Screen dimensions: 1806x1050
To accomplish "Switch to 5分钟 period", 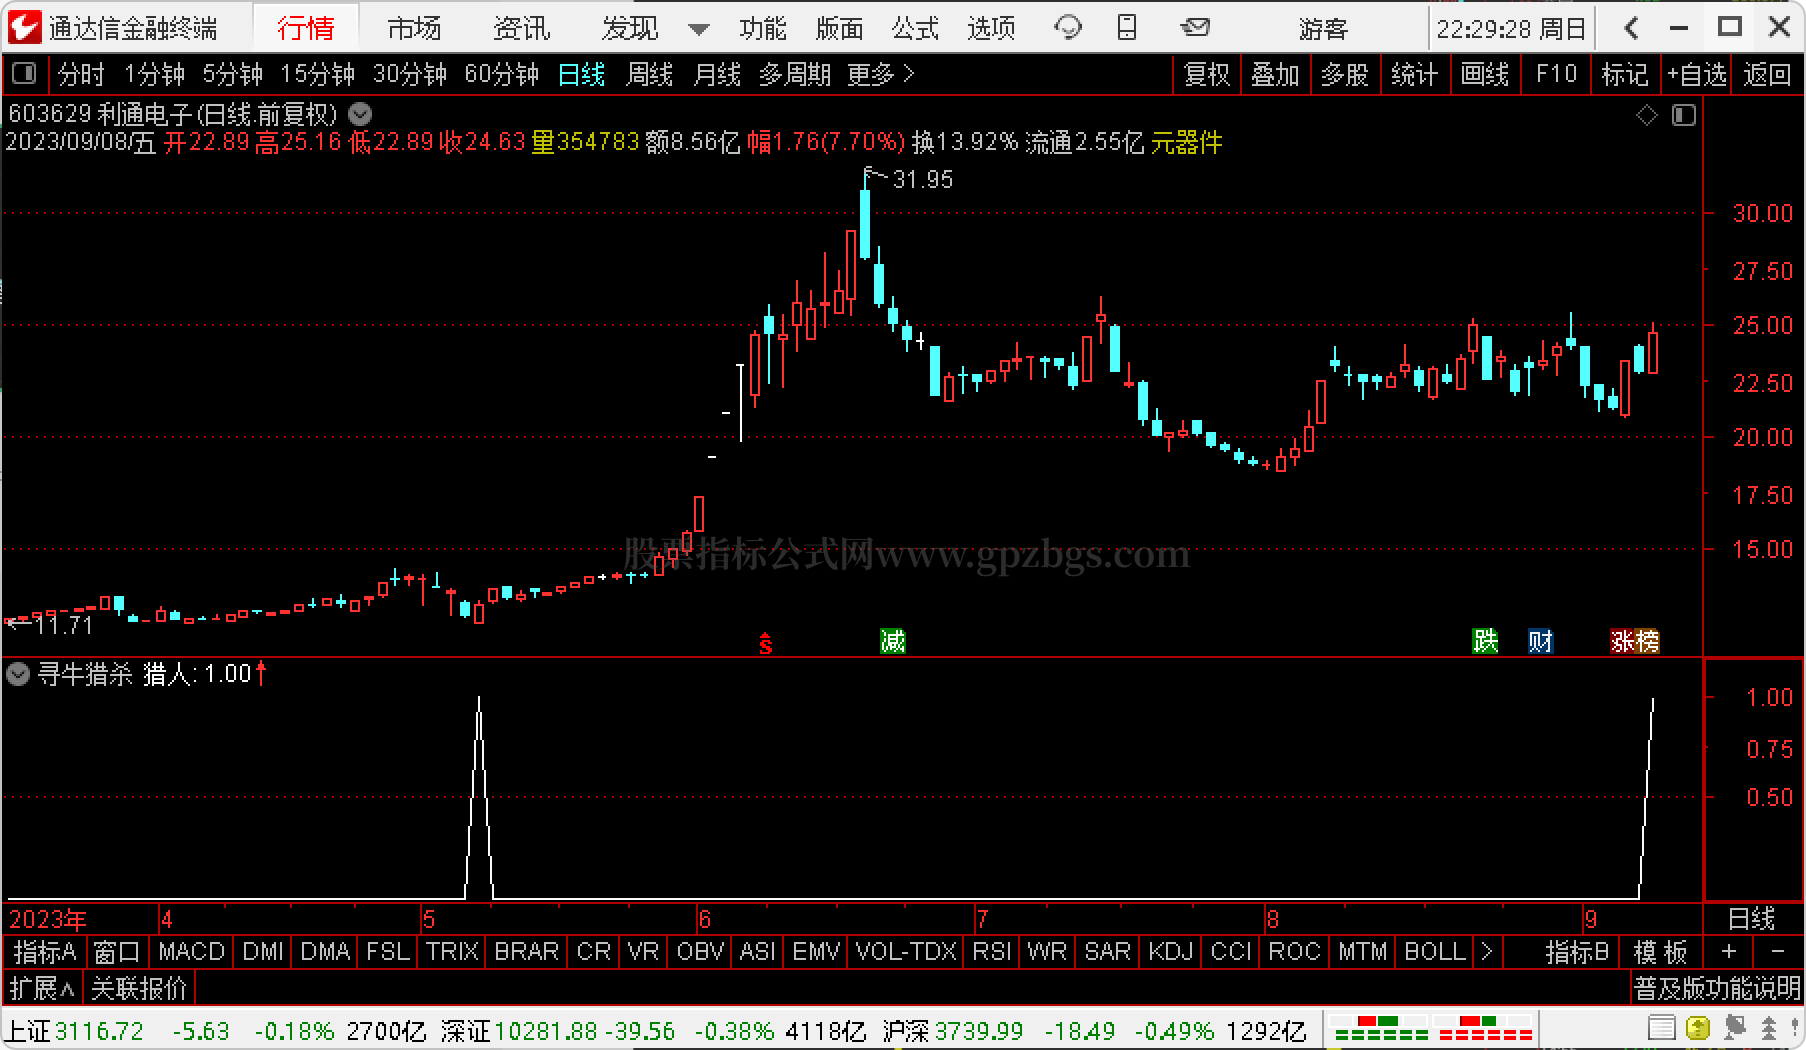I will click(232, 74).
